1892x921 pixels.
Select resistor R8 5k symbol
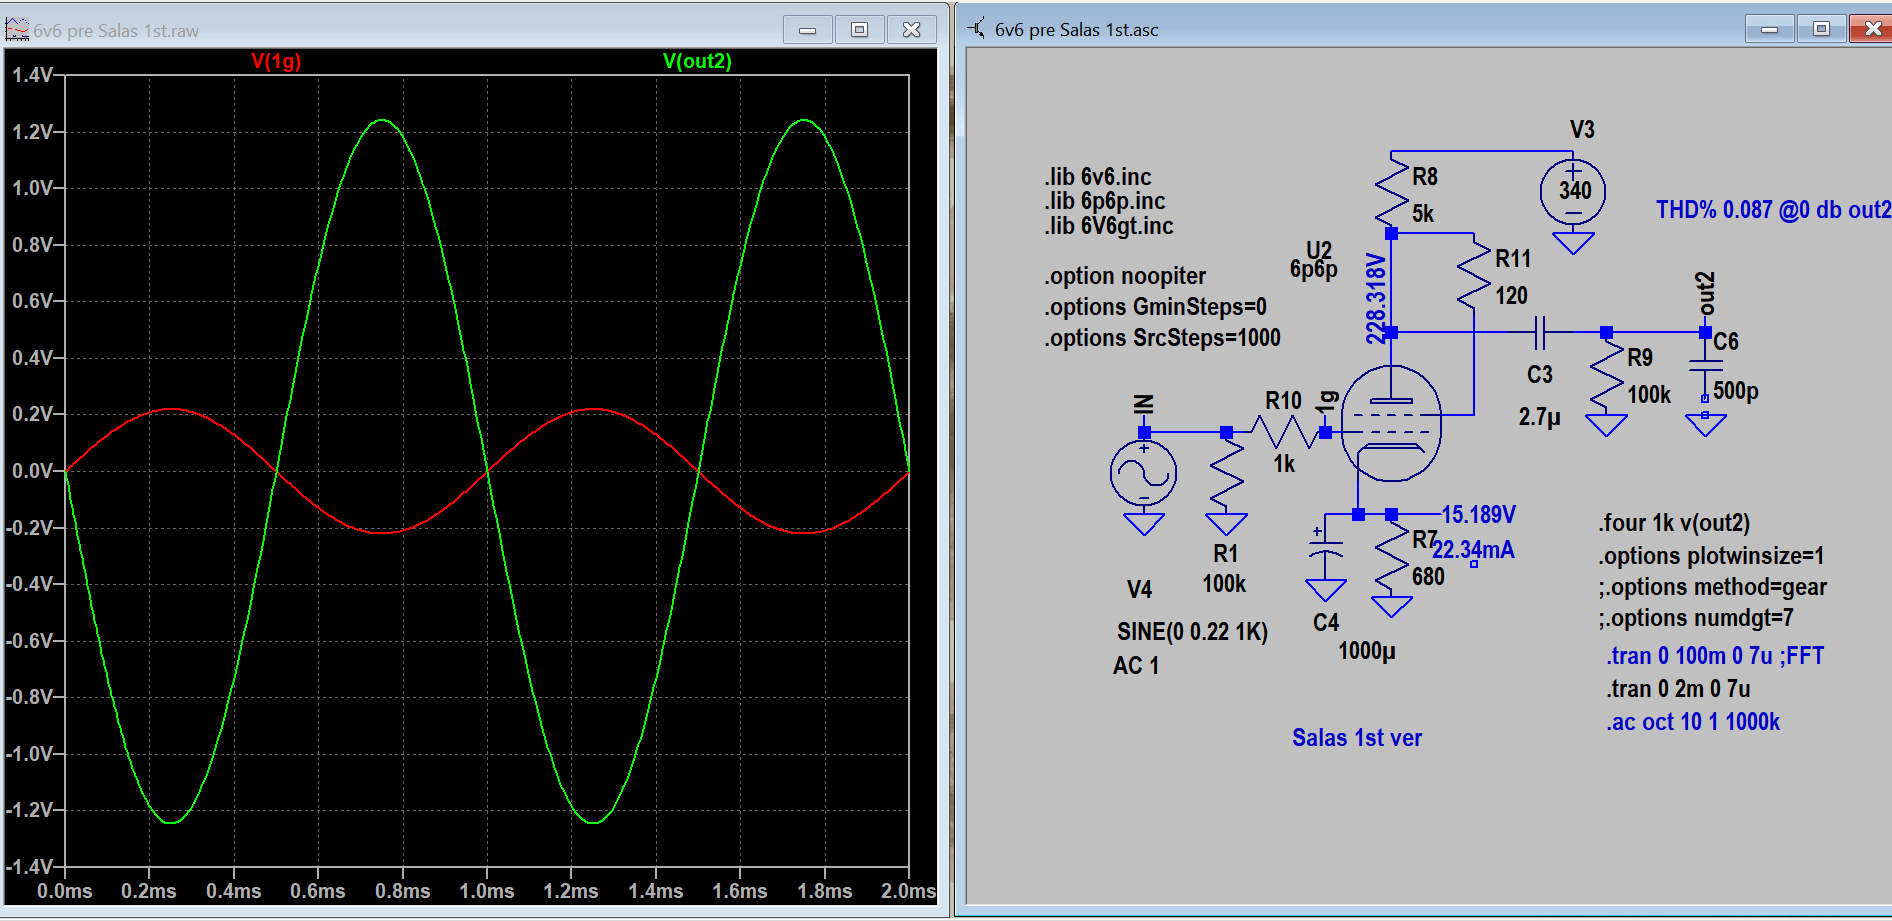[x=1392, y=190]
